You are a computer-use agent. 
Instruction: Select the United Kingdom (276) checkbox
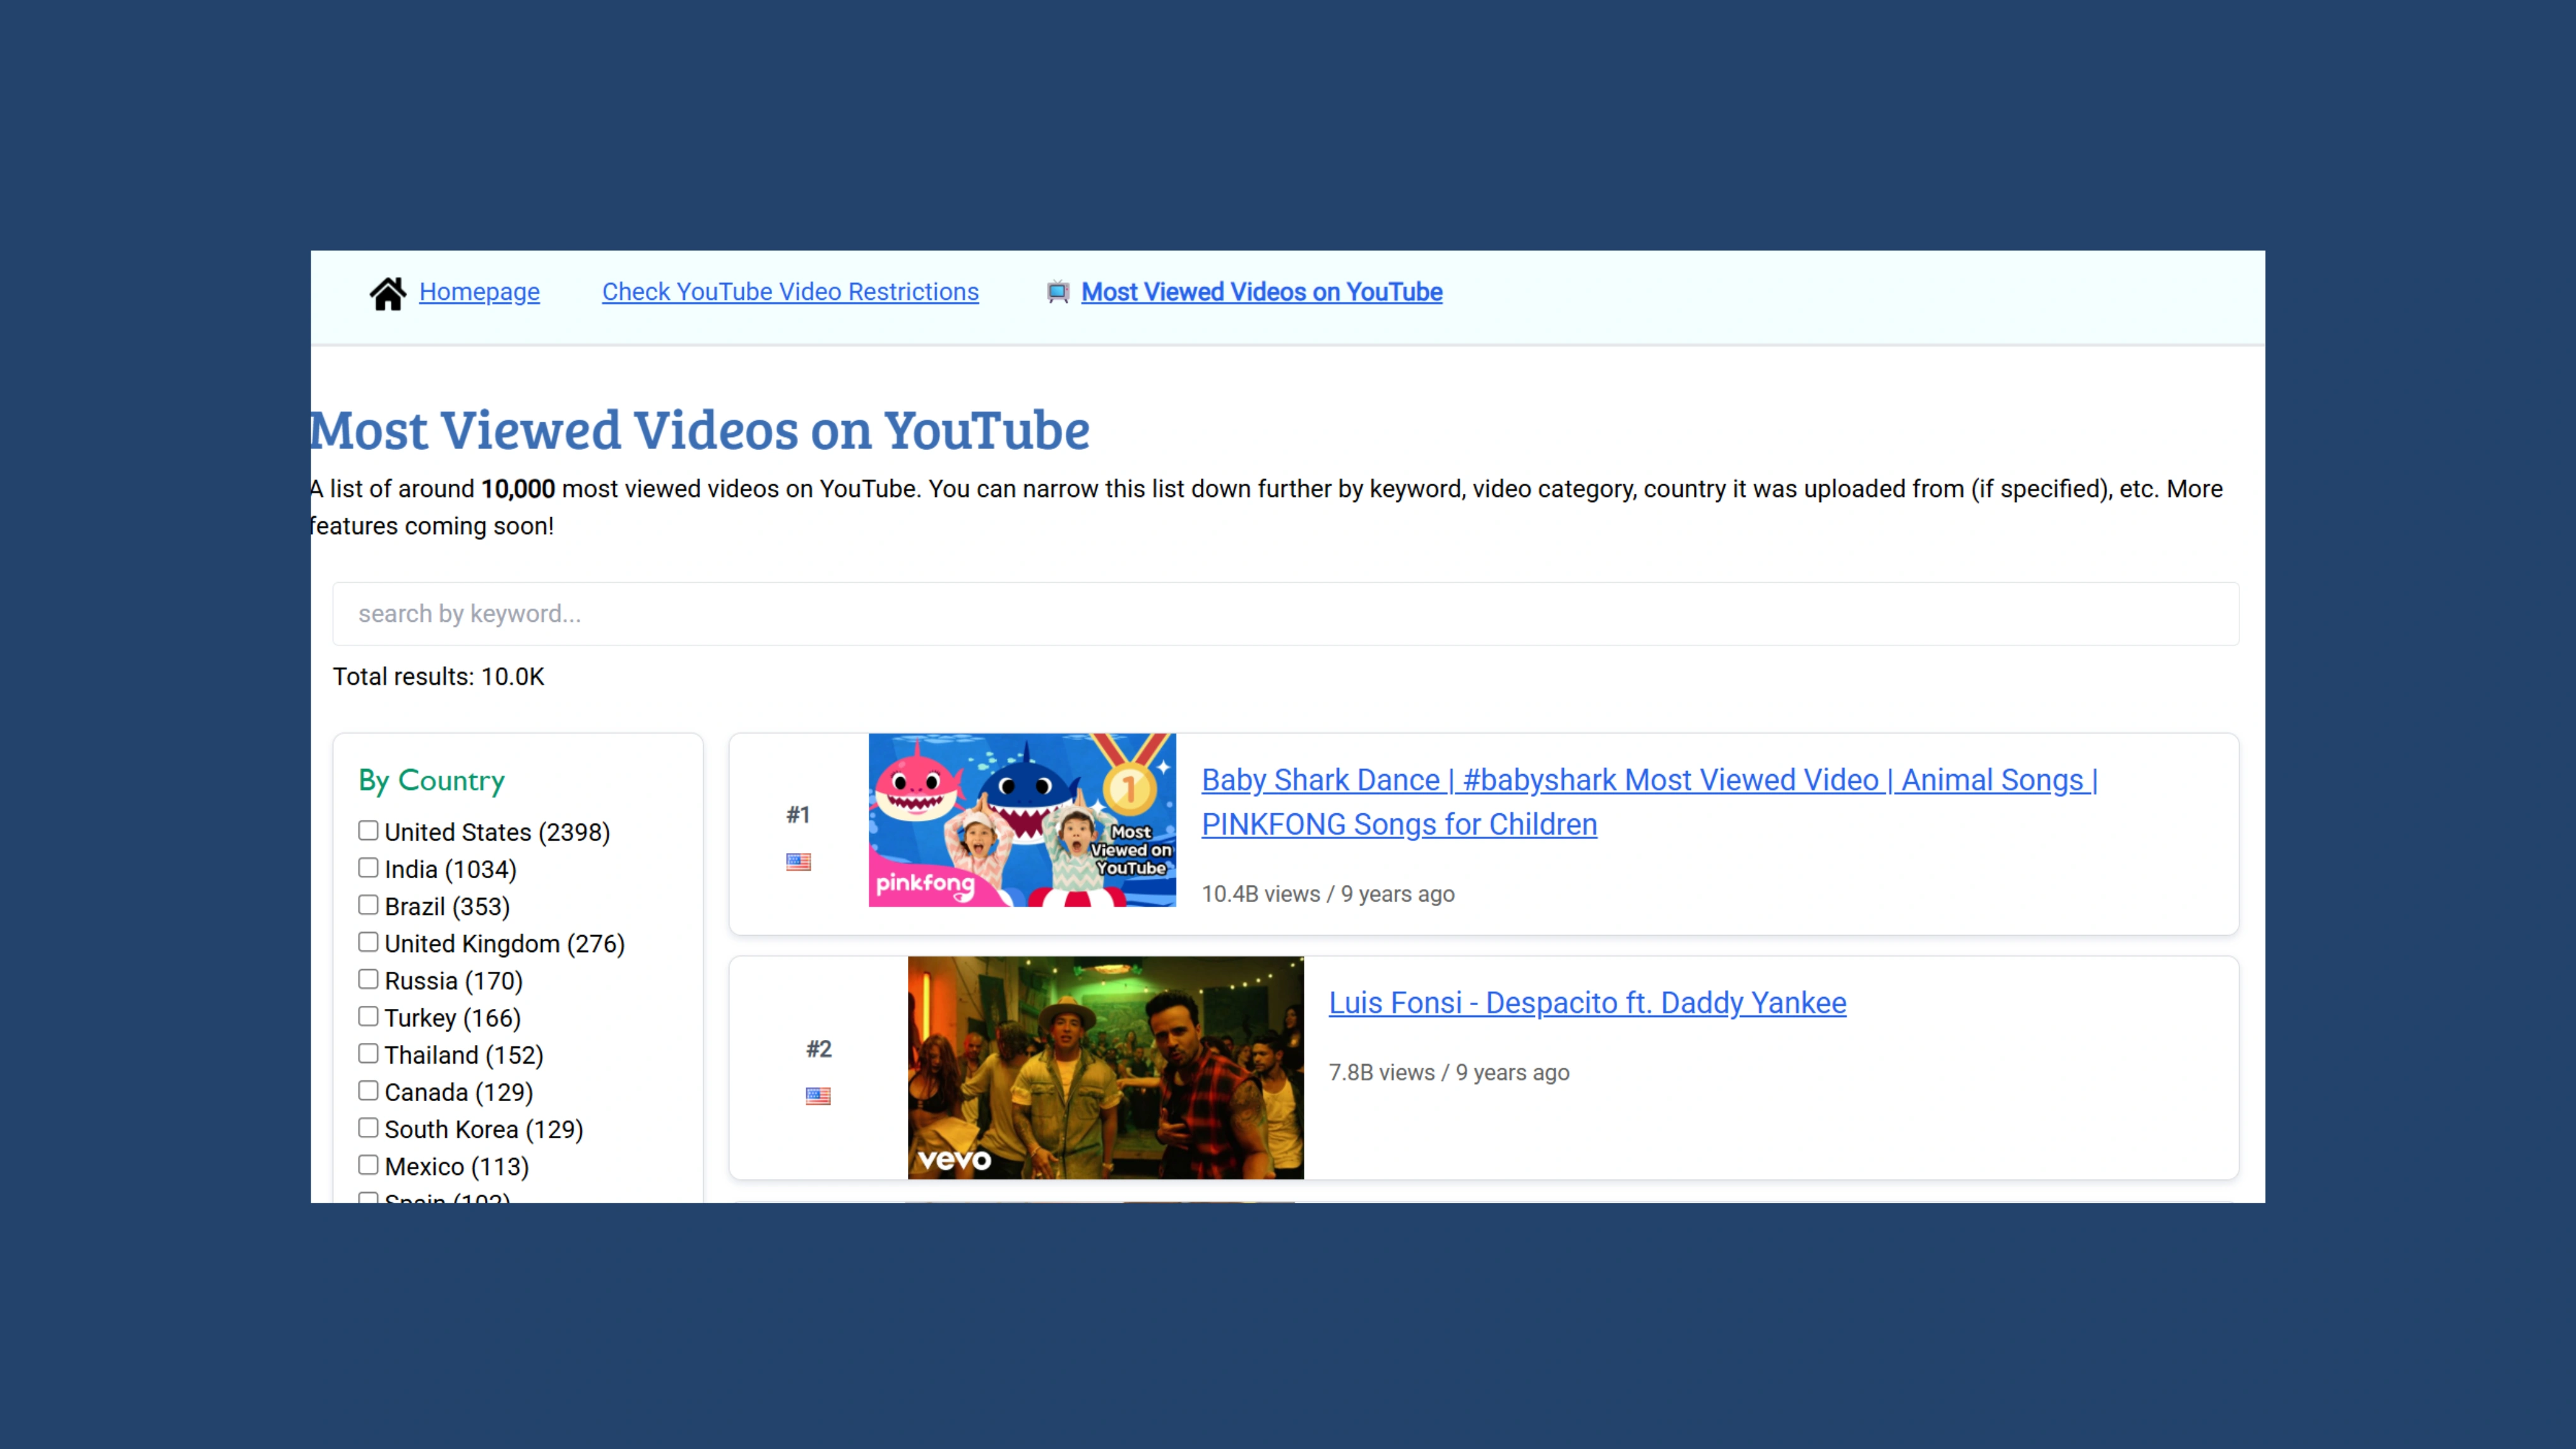(x=368, y=942)
